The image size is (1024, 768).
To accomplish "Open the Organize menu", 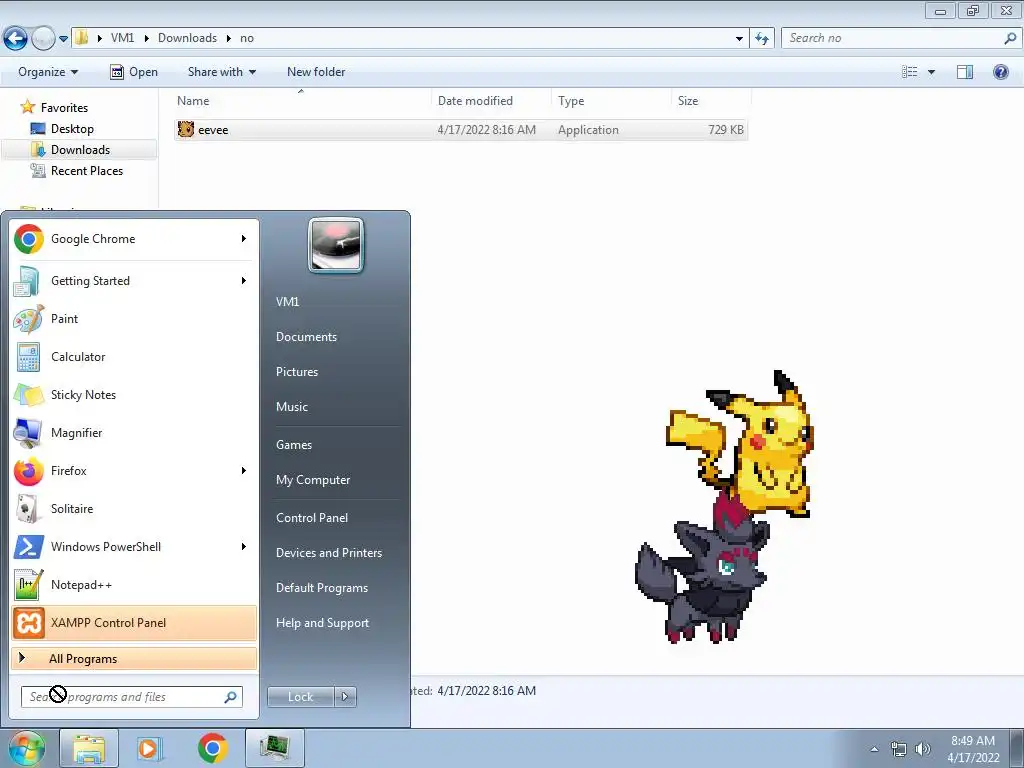I will coord(48,72).
